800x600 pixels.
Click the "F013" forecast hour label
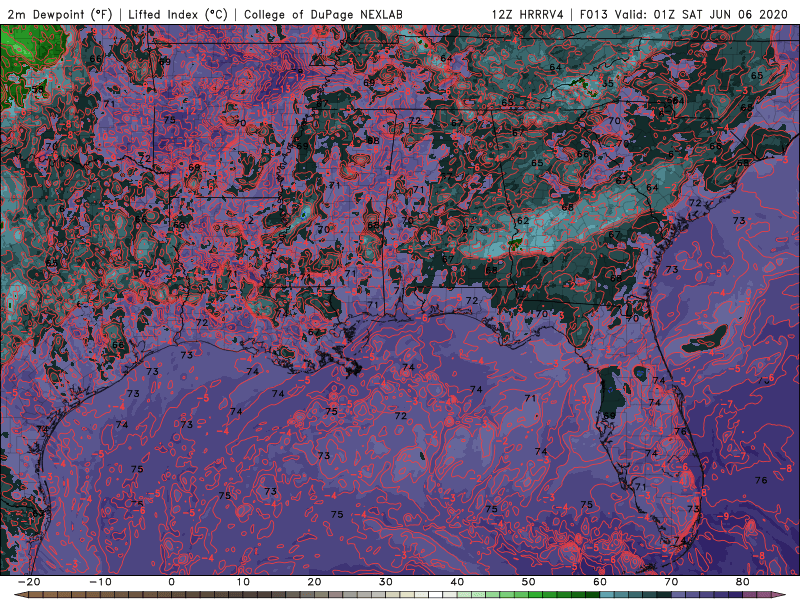(594, 15)
